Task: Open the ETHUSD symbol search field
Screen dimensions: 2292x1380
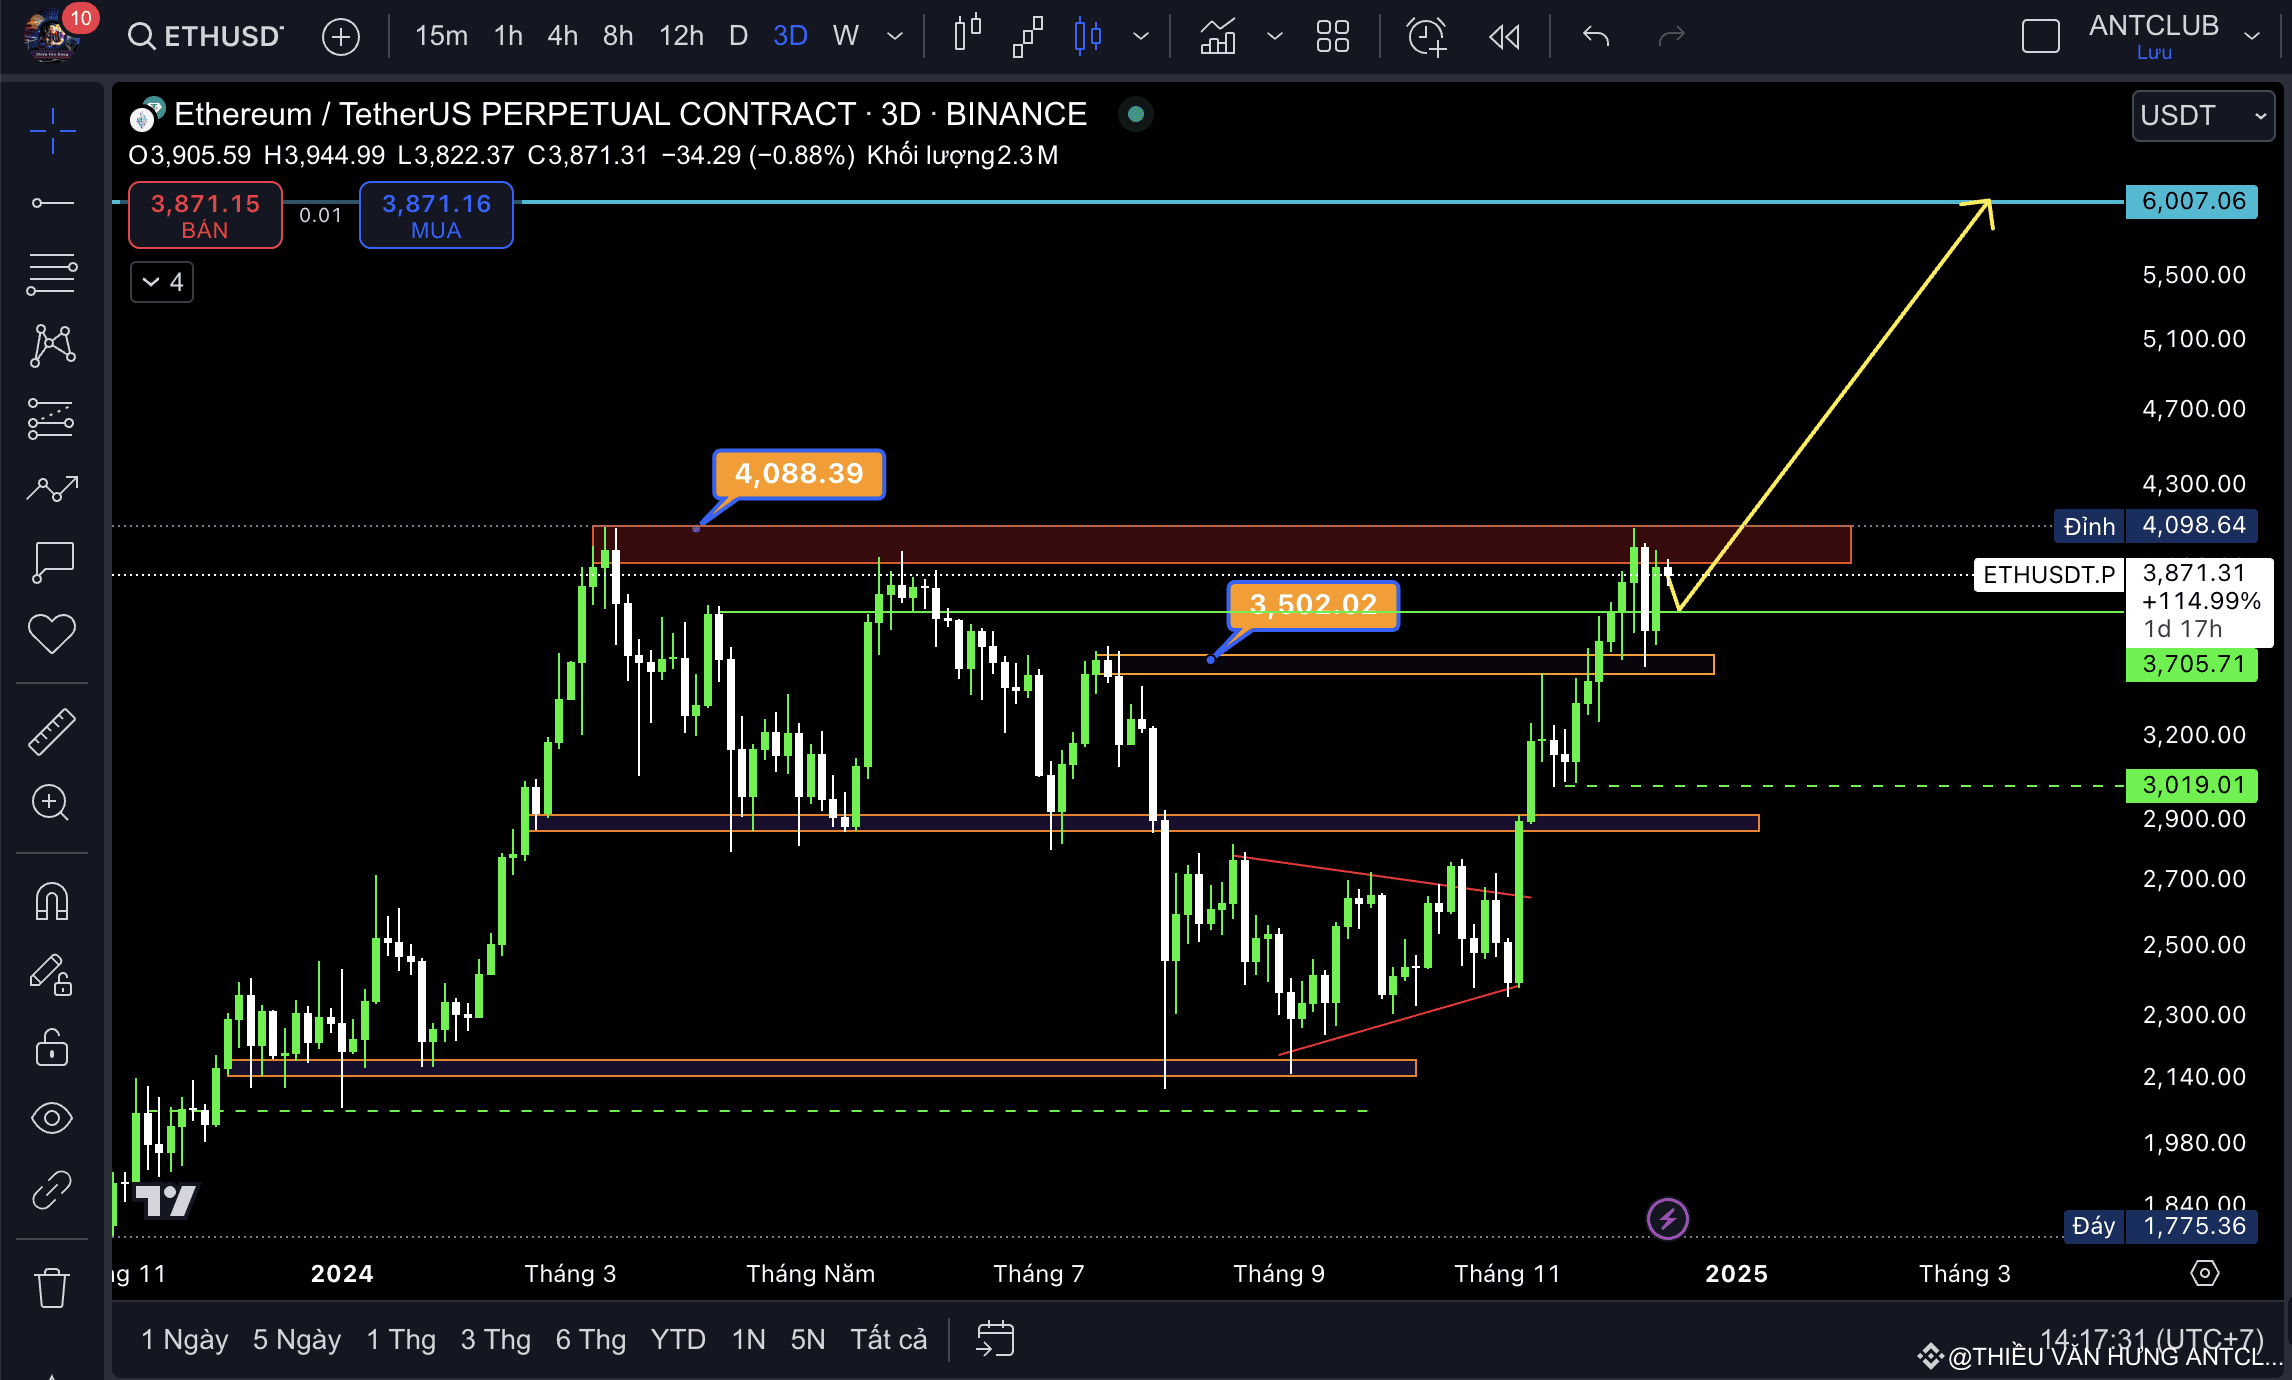Action: tap(205, 34)
